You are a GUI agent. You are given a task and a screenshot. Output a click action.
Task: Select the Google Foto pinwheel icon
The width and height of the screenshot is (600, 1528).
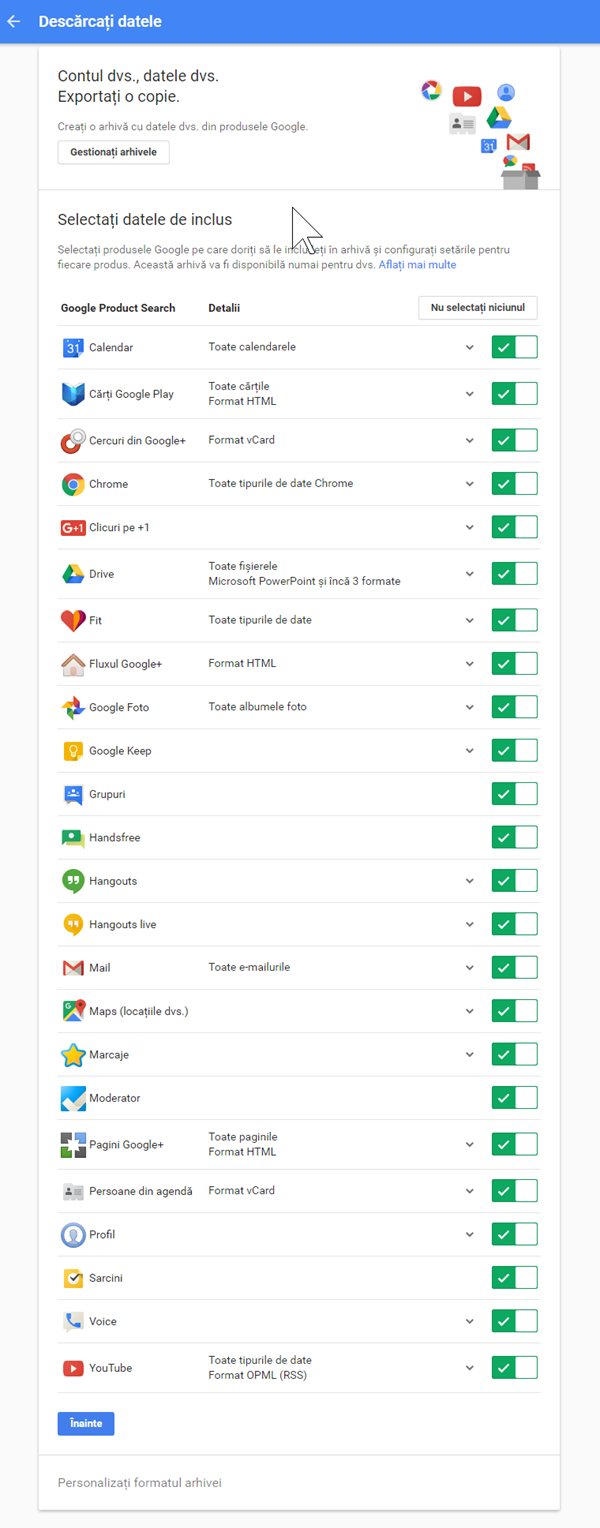click(72, 708)
